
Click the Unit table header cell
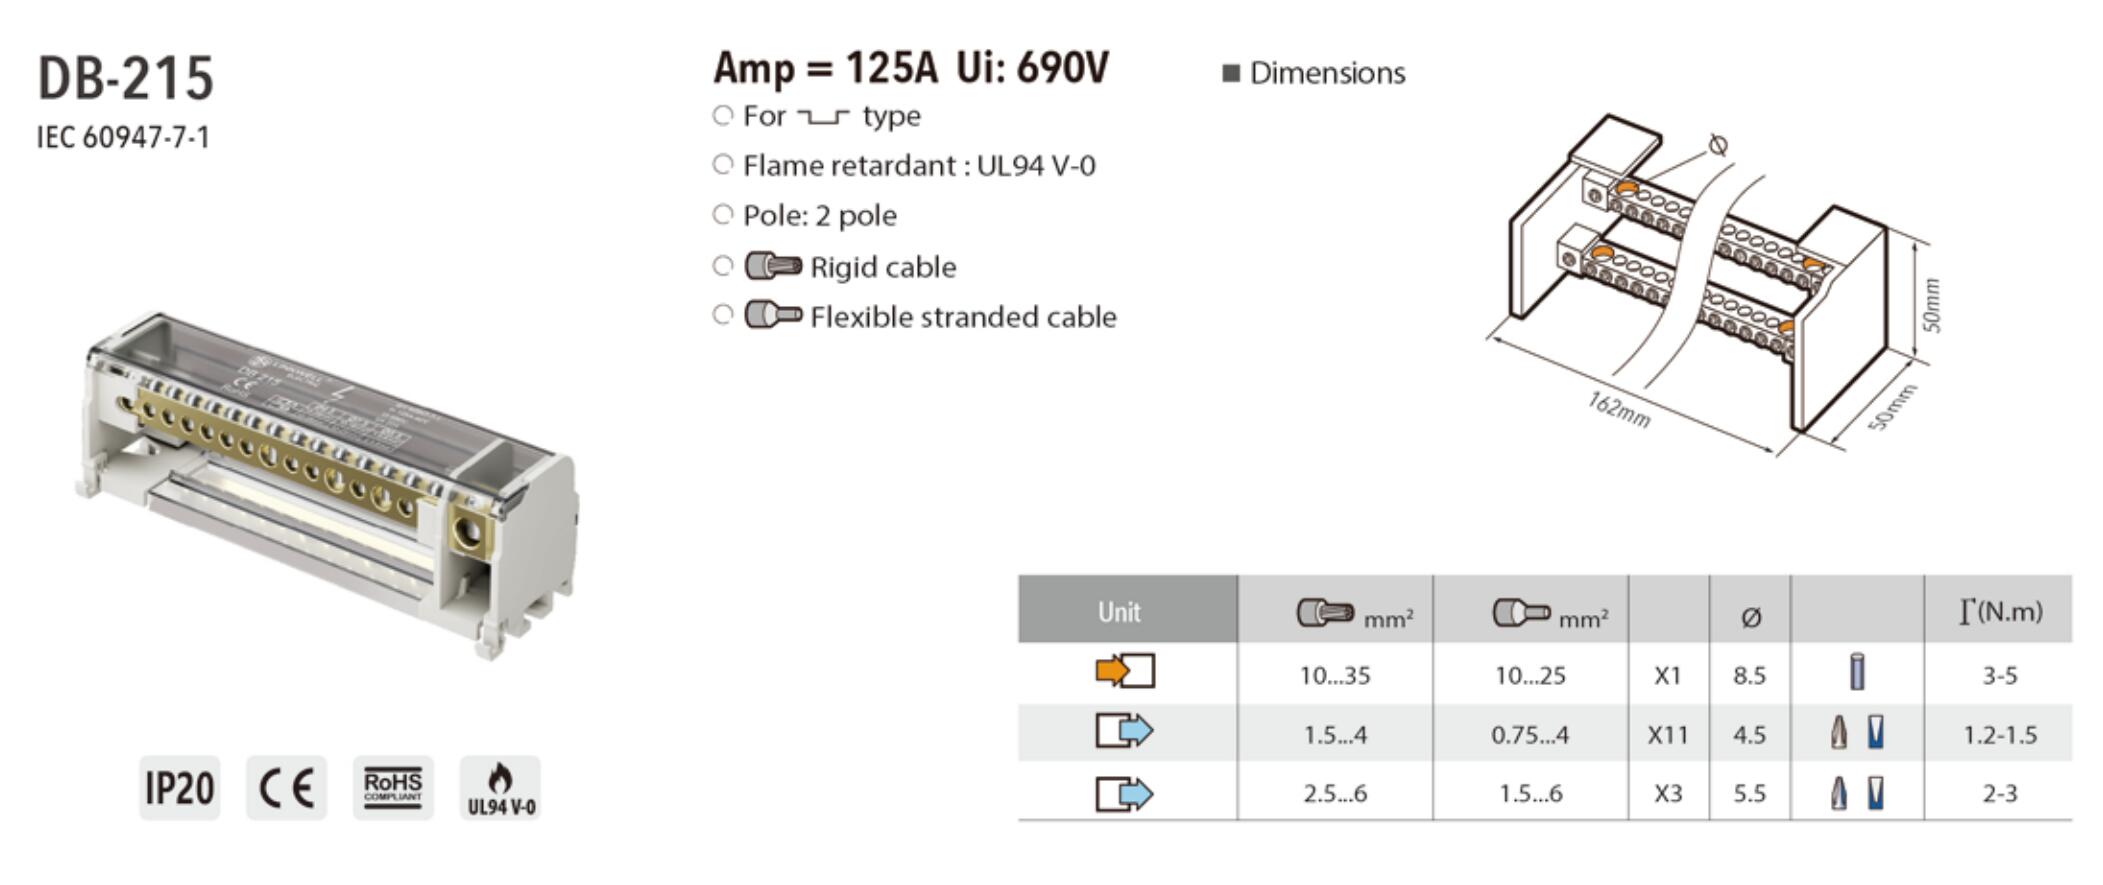pos(1127,609)
